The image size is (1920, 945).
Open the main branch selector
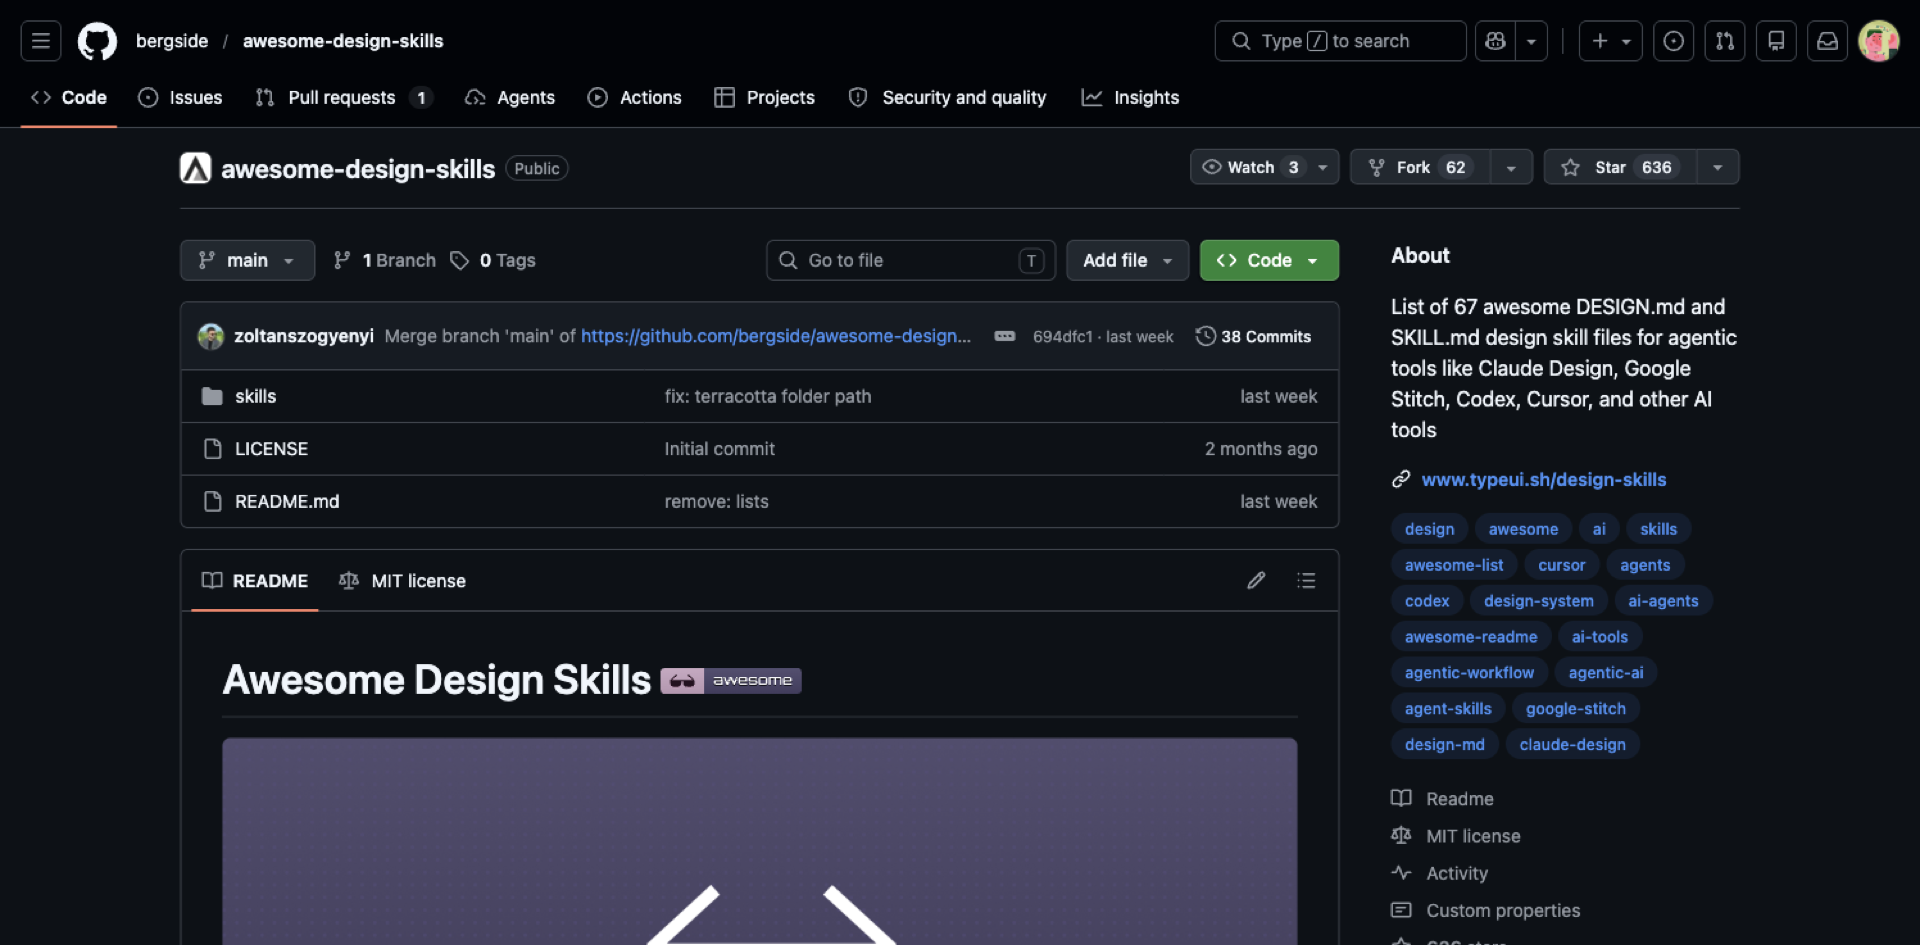point(247,260)
